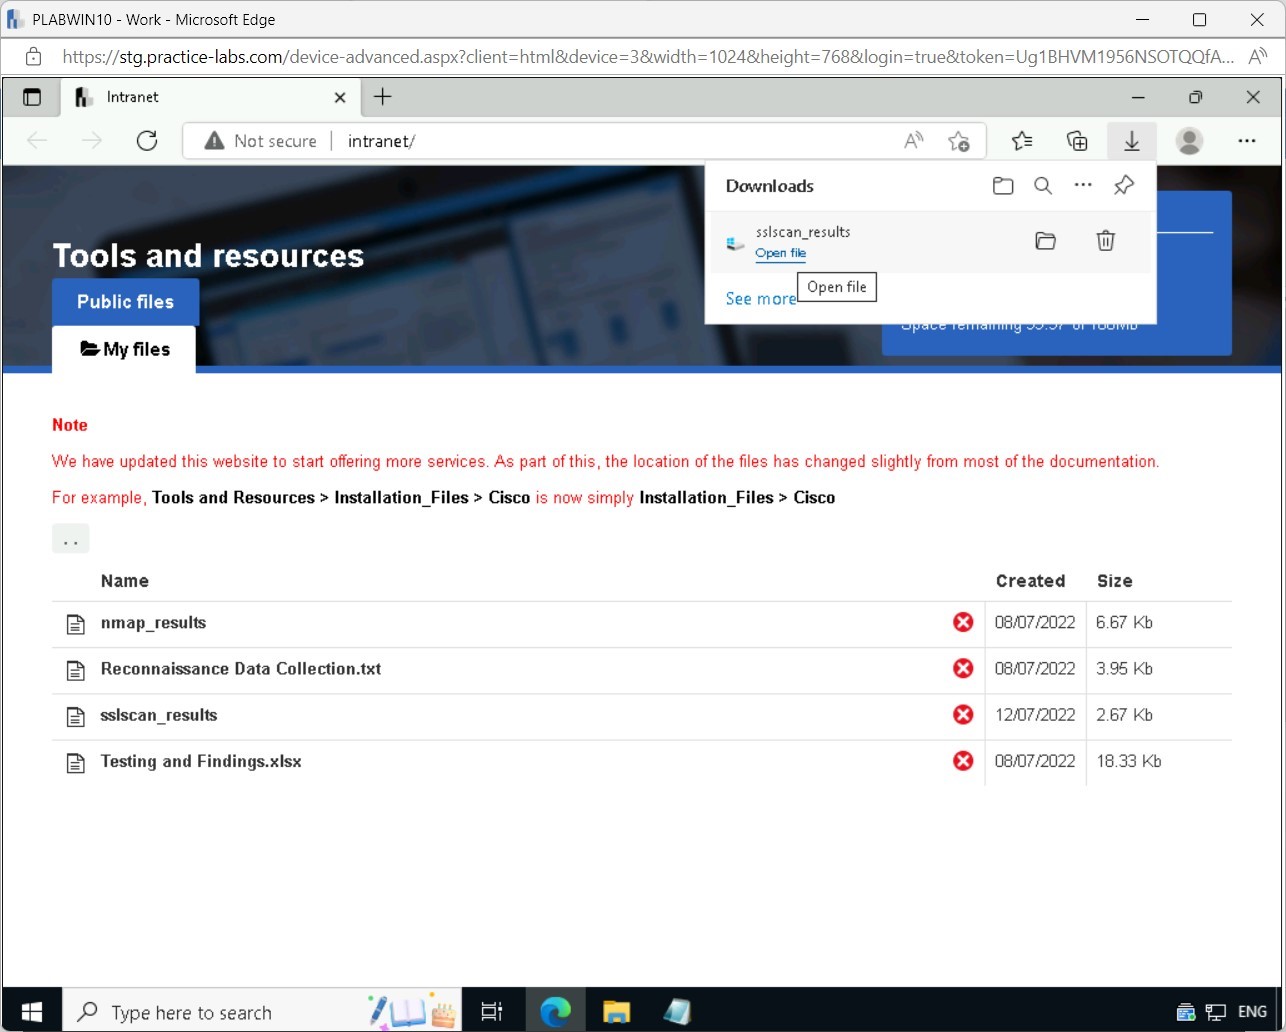
Task: Pin the Downloads panel
Action: tap(1124, 186)
